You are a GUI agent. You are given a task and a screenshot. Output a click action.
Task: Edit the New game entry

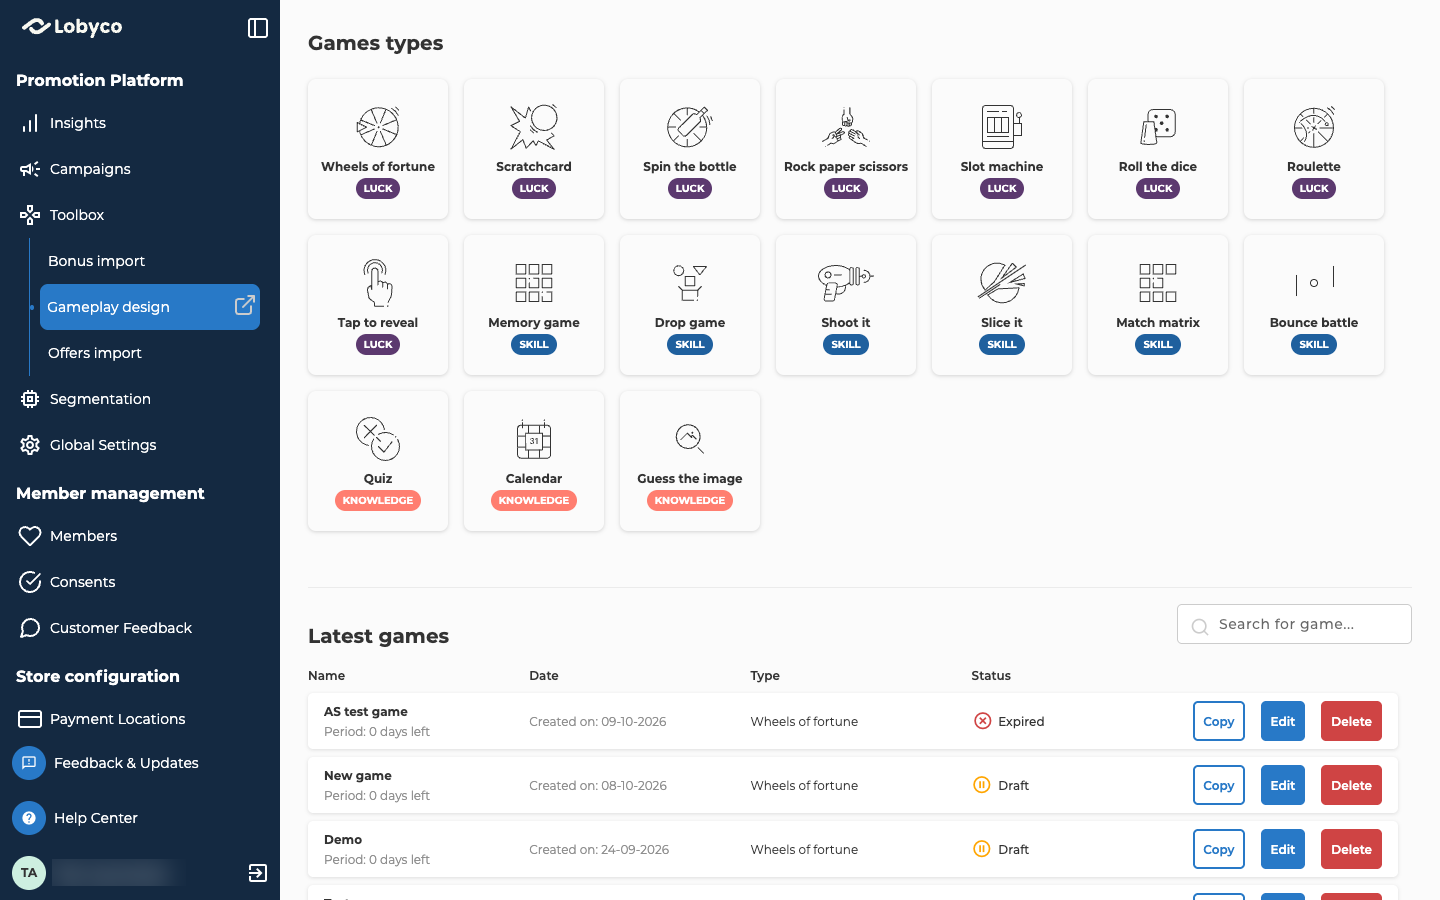click(x=1283, y=785)
